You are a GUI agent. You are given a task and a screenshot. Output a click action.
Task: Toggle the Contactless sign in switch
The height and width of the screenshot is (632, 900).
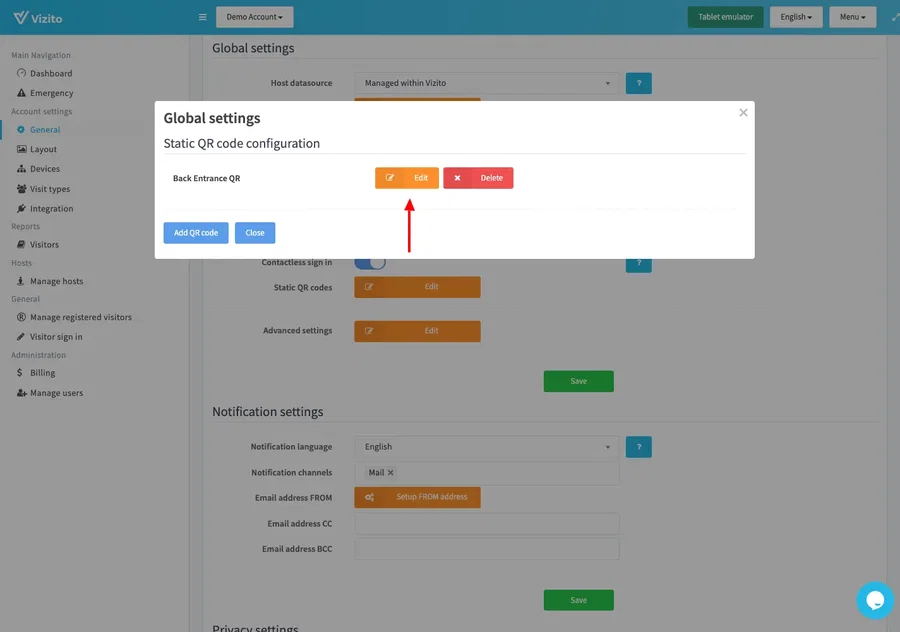coord(370,263)
